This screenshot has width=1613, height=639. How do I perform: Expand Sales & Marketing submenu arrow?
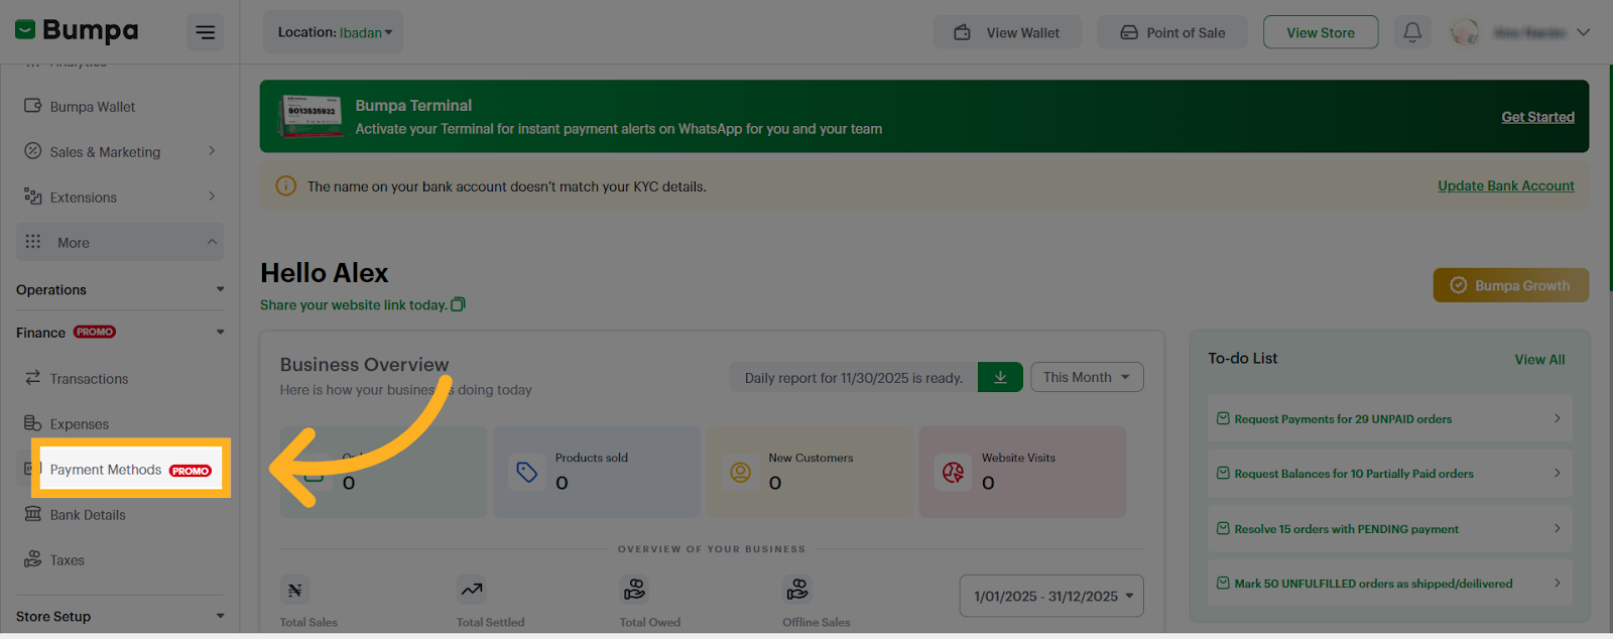pyautogui.click(x=212, y=151)
